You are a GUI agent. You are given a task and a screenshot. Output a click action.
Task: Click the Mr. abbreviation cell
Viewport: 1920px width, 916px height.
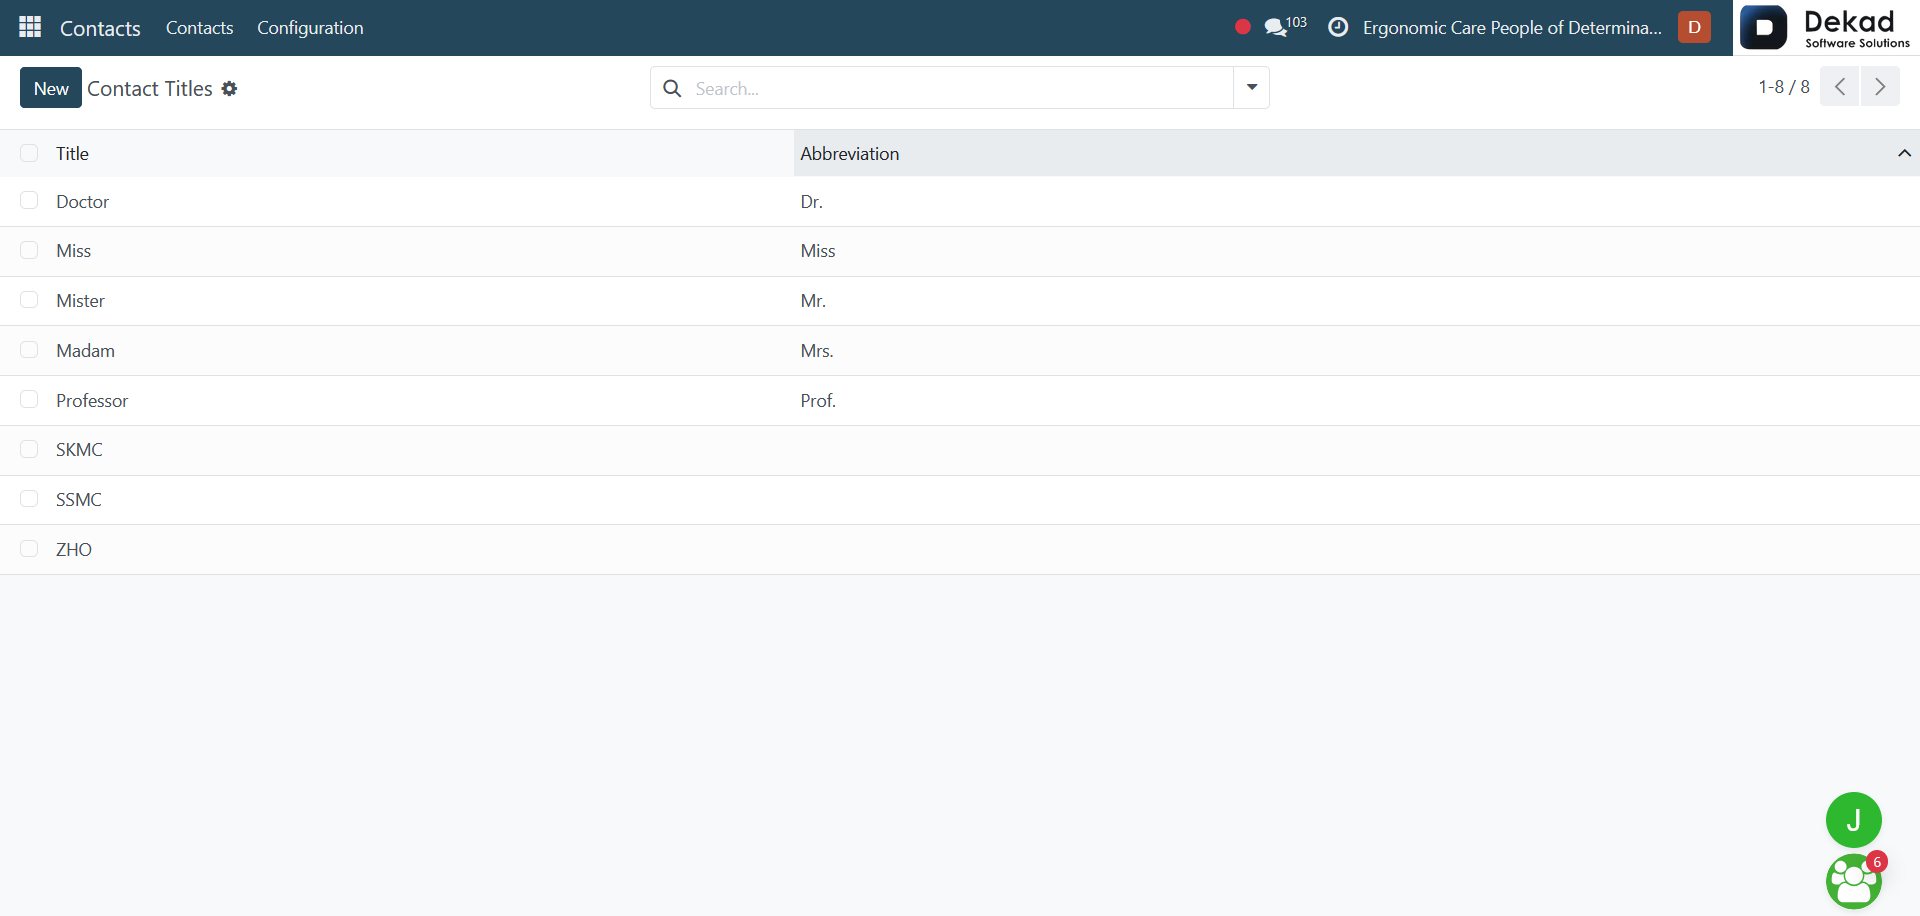(813, 301)
